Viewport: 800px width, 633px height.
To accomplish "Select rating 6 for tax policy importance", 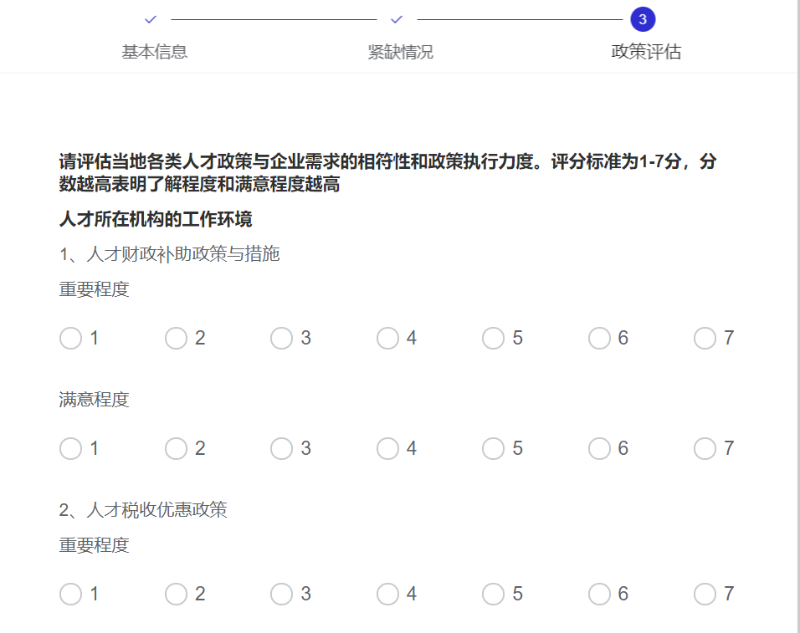I will pyautogui.click(x=600, y=593).
